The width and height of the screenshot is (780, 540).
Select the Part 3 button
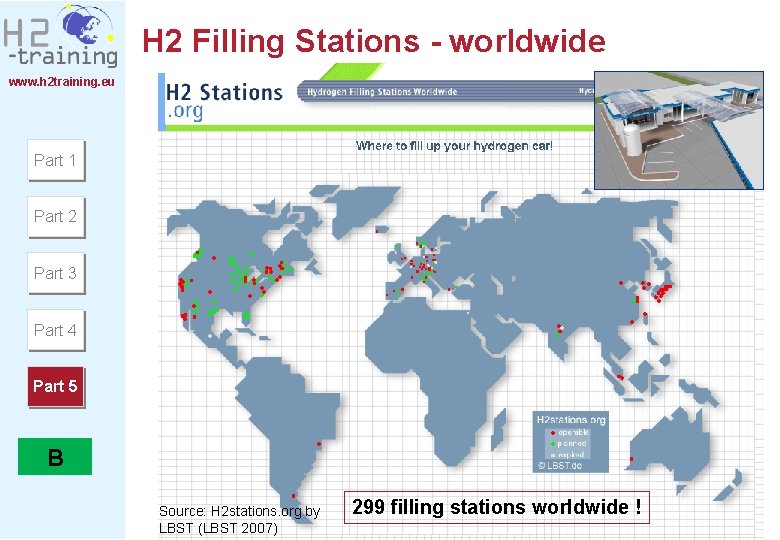[x=56, y=273]
